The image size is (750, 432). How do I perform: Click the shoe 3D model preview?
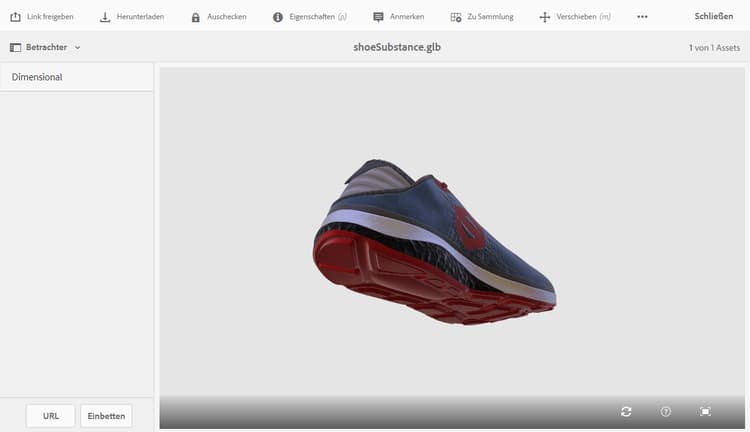[434, 242]
